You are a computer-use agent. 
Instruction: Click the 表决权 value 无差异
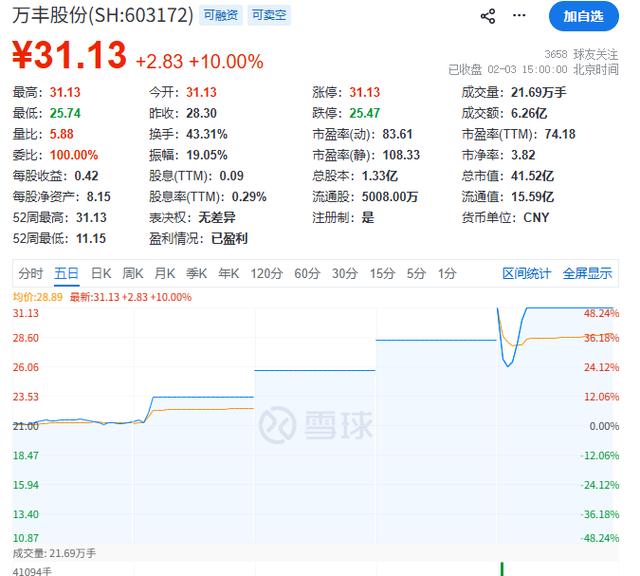tap(217, 218)
